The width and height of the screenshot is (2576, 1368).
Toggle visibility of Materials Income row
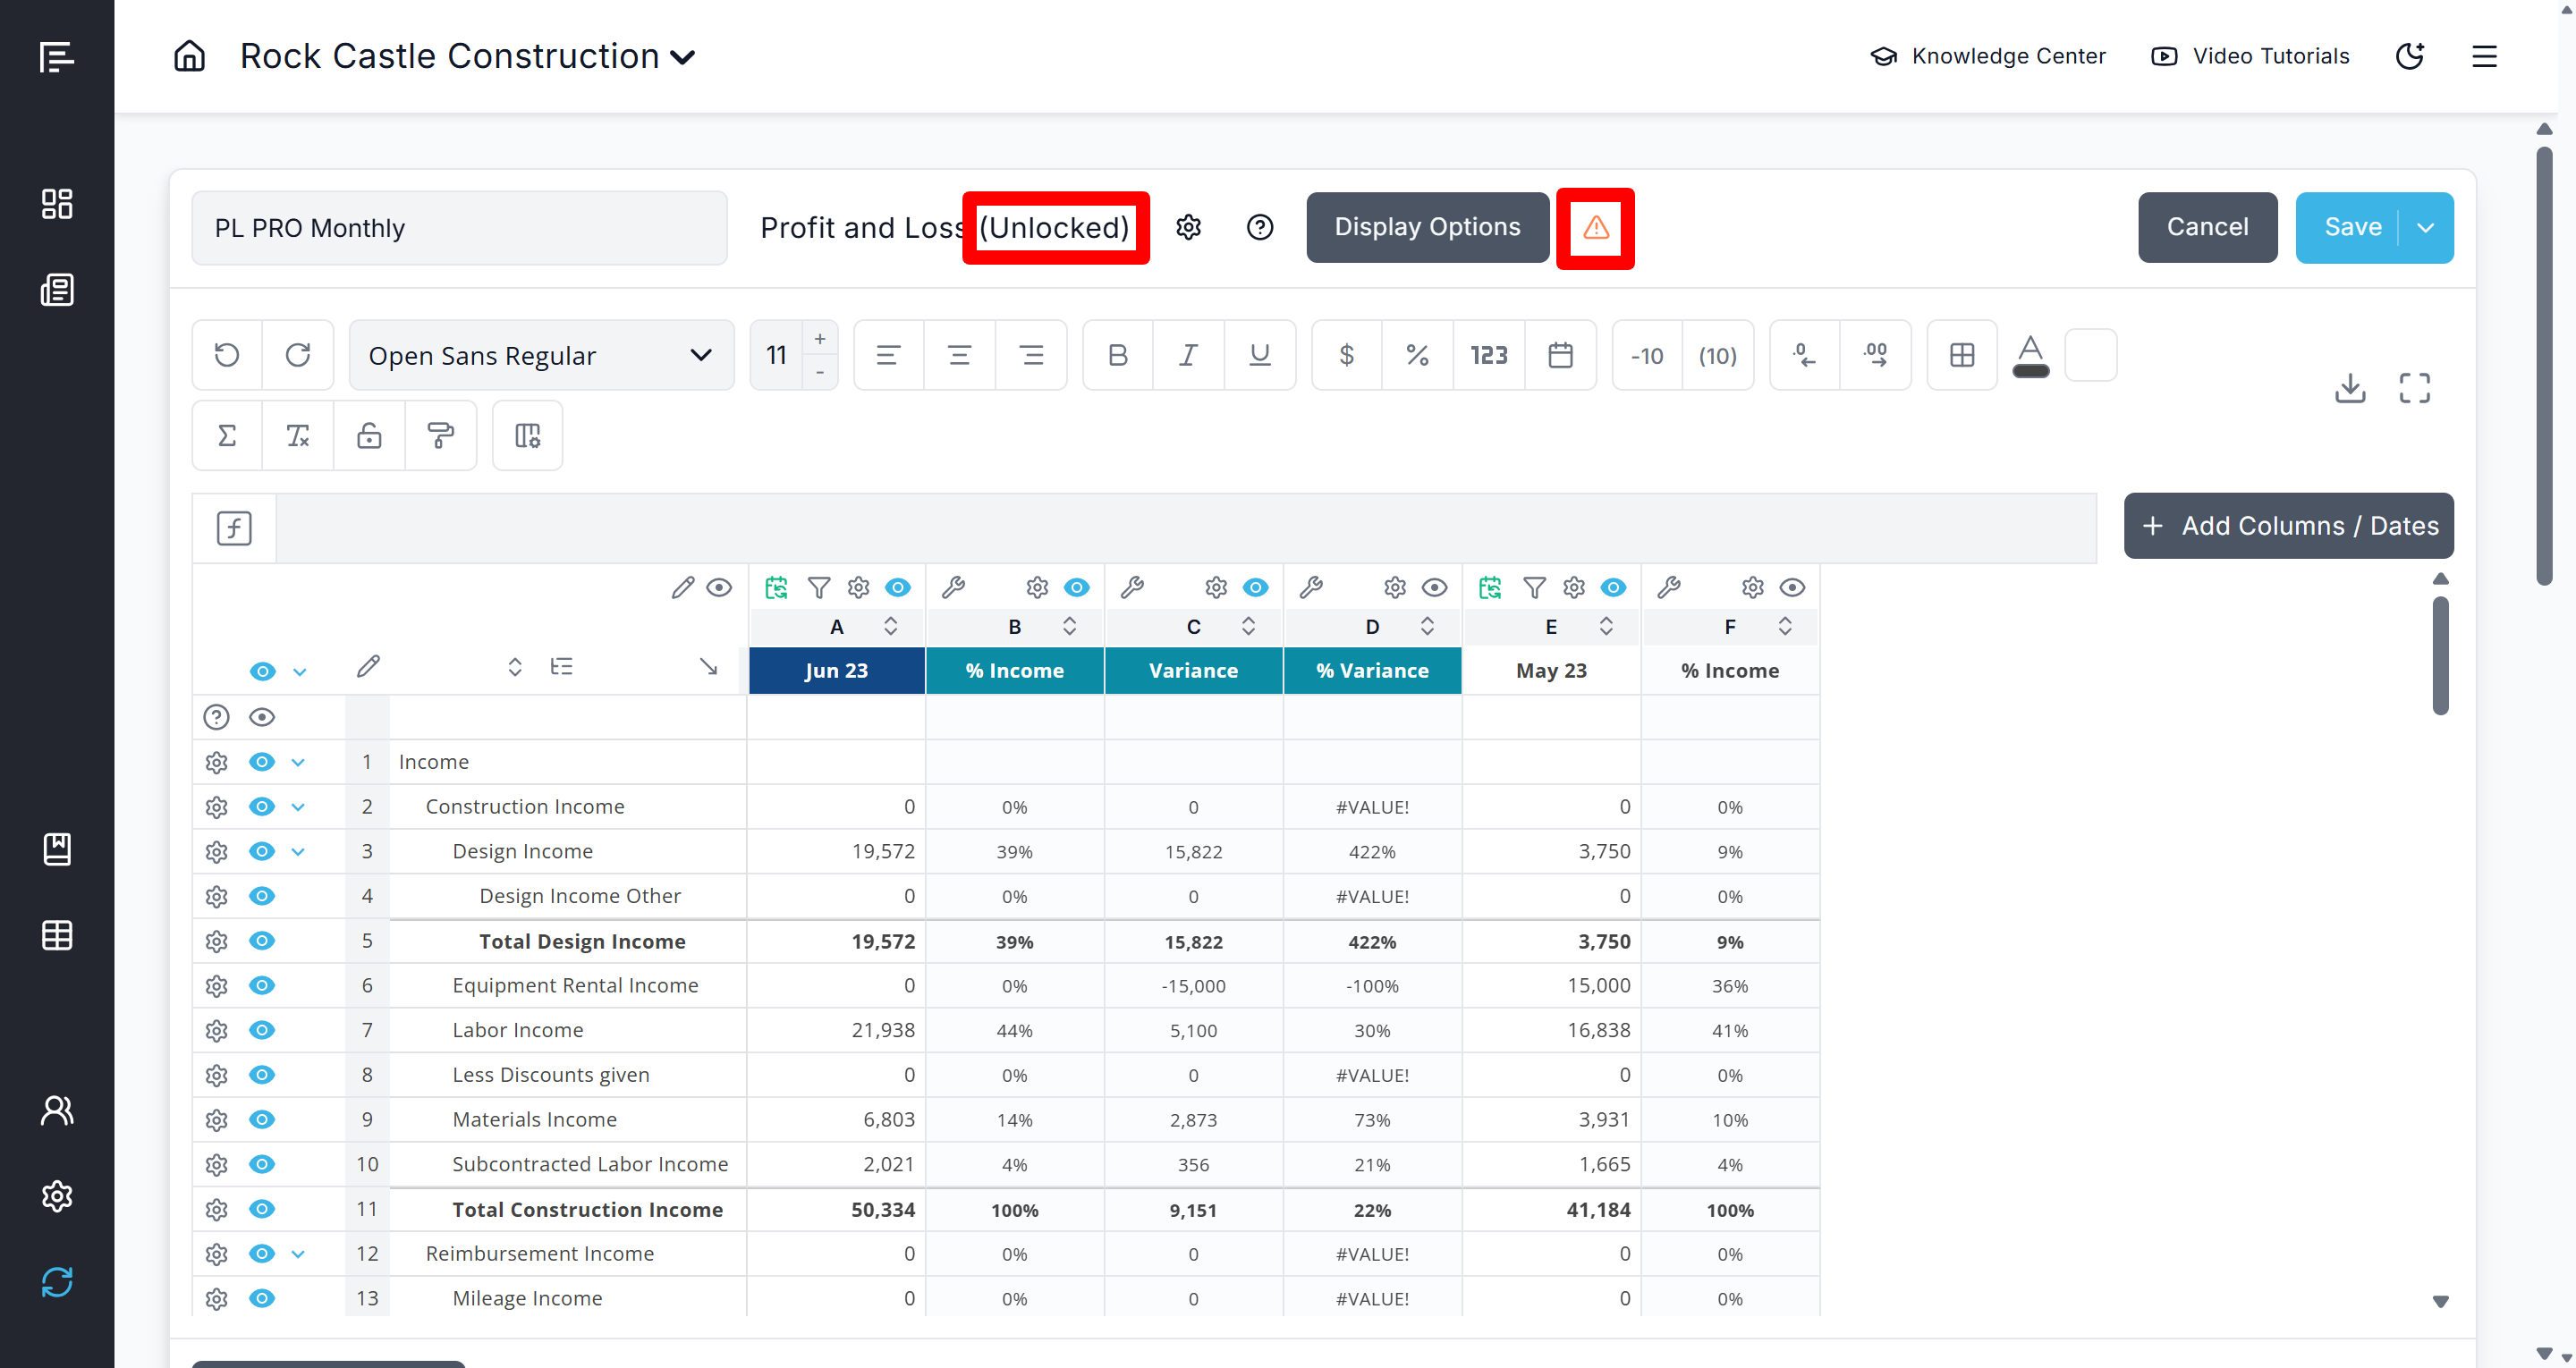pyautogui.click(x=262, y=1119)
